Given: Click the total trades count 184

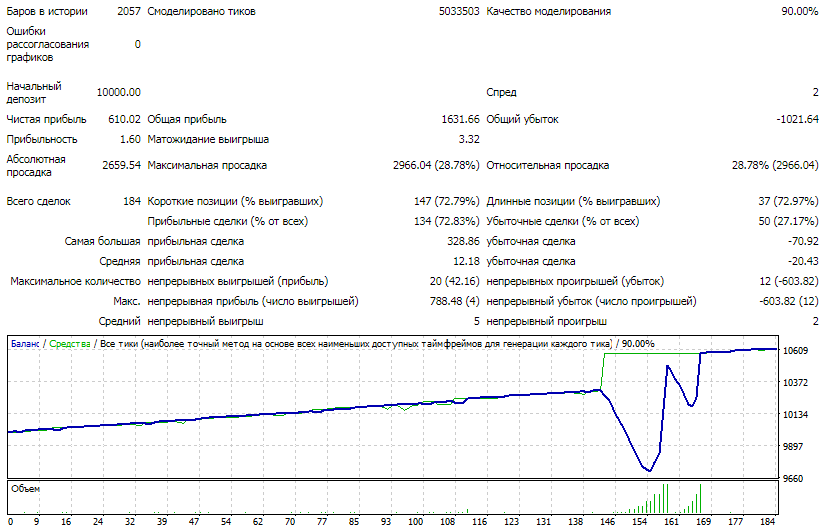Looking at the screenshot, I should (x=131, y=201).
